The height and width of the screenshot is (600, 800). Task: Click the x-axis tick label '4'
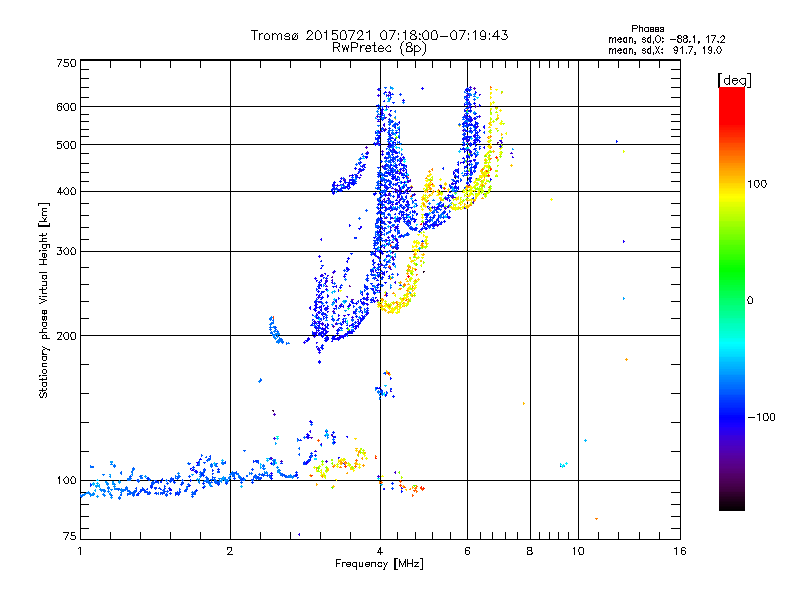coord(380,552)
